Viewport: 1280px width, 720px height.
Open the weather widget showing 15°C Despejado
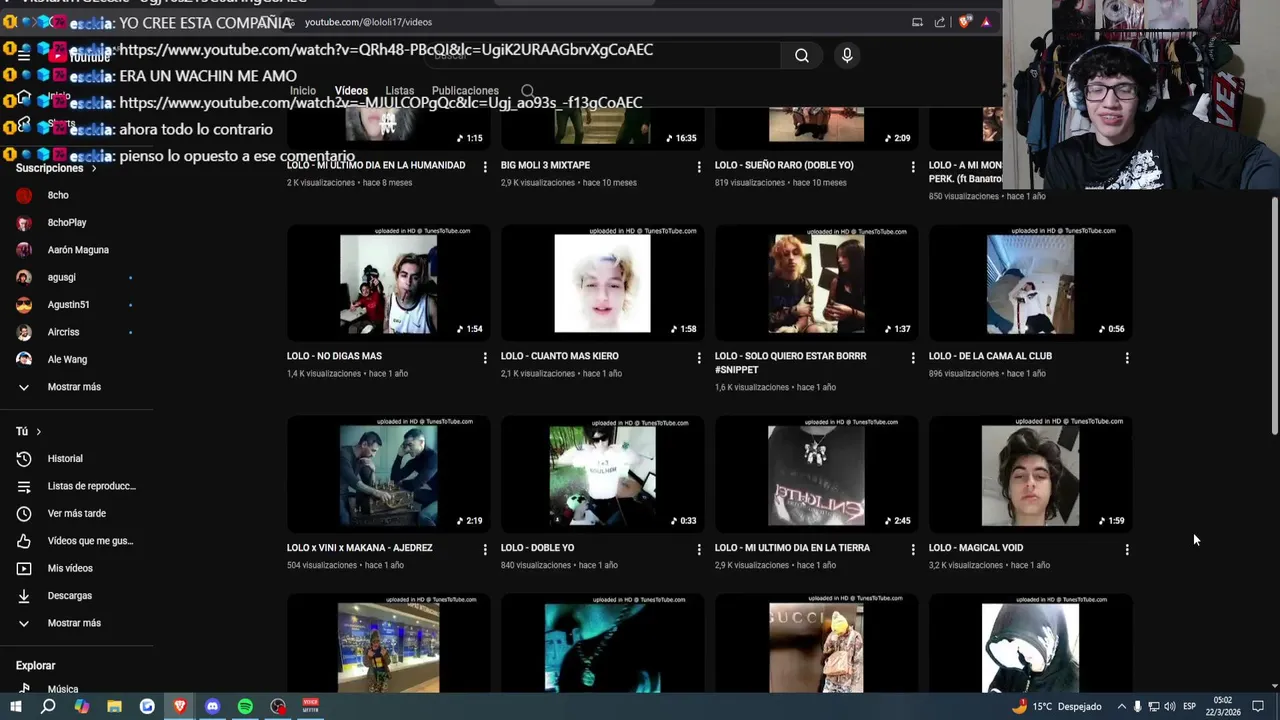point(1057,707)
